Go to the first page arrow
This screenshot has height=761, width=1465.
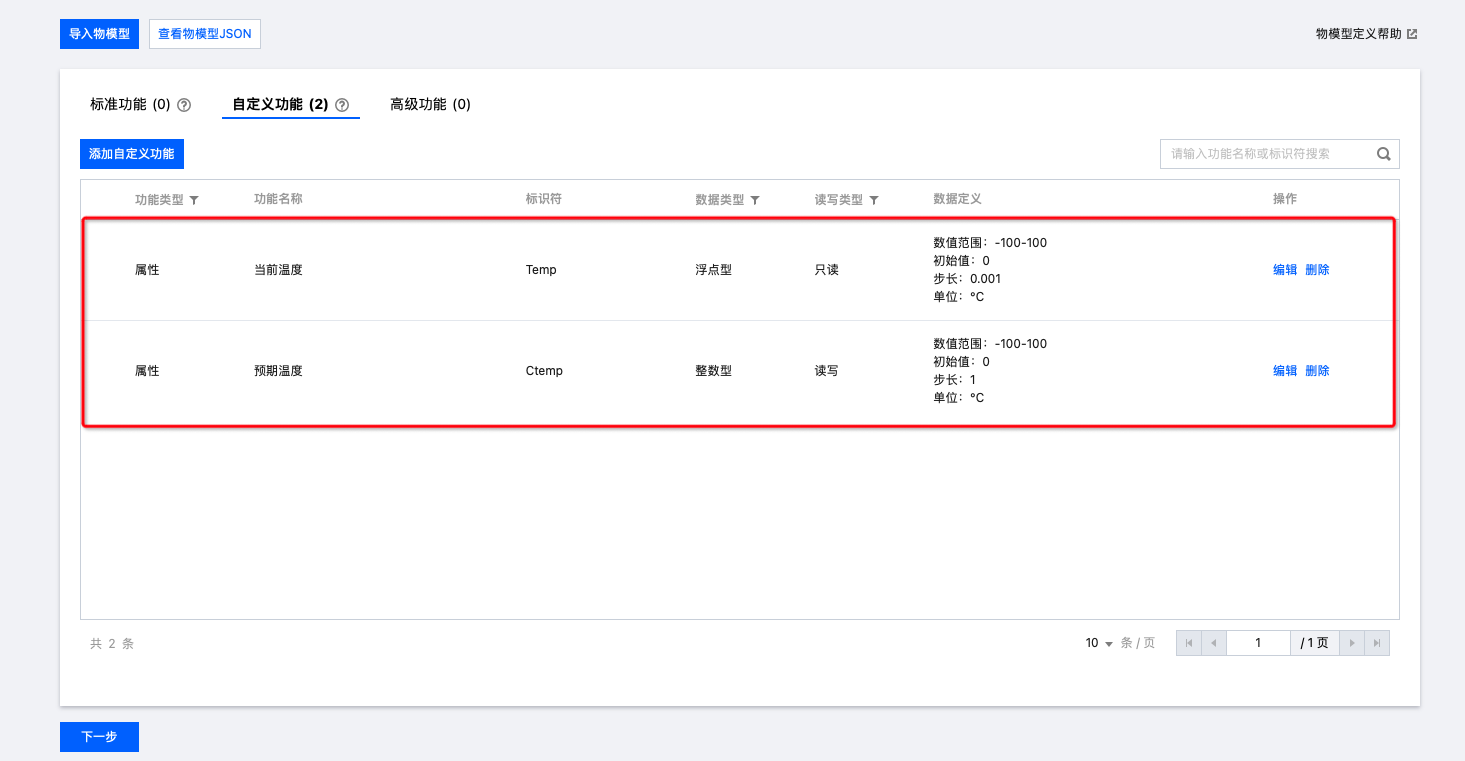tap(1189, 643)
